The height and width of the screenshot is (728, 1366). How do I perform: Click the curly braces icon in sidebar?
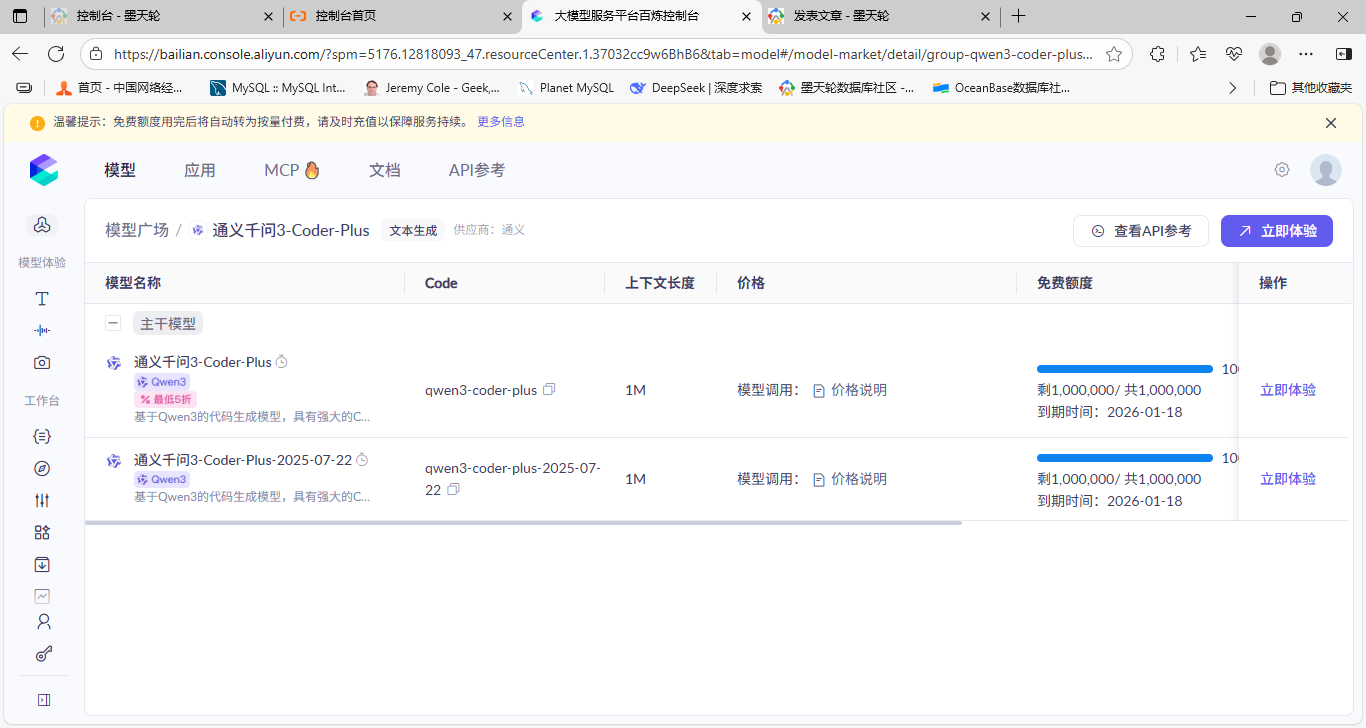[42, 437]
